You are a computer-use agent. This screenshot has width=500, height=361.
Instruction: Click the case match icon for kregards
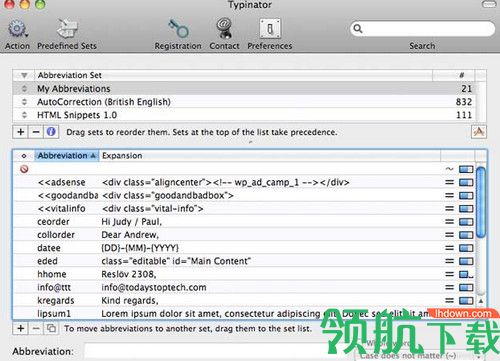449,301
